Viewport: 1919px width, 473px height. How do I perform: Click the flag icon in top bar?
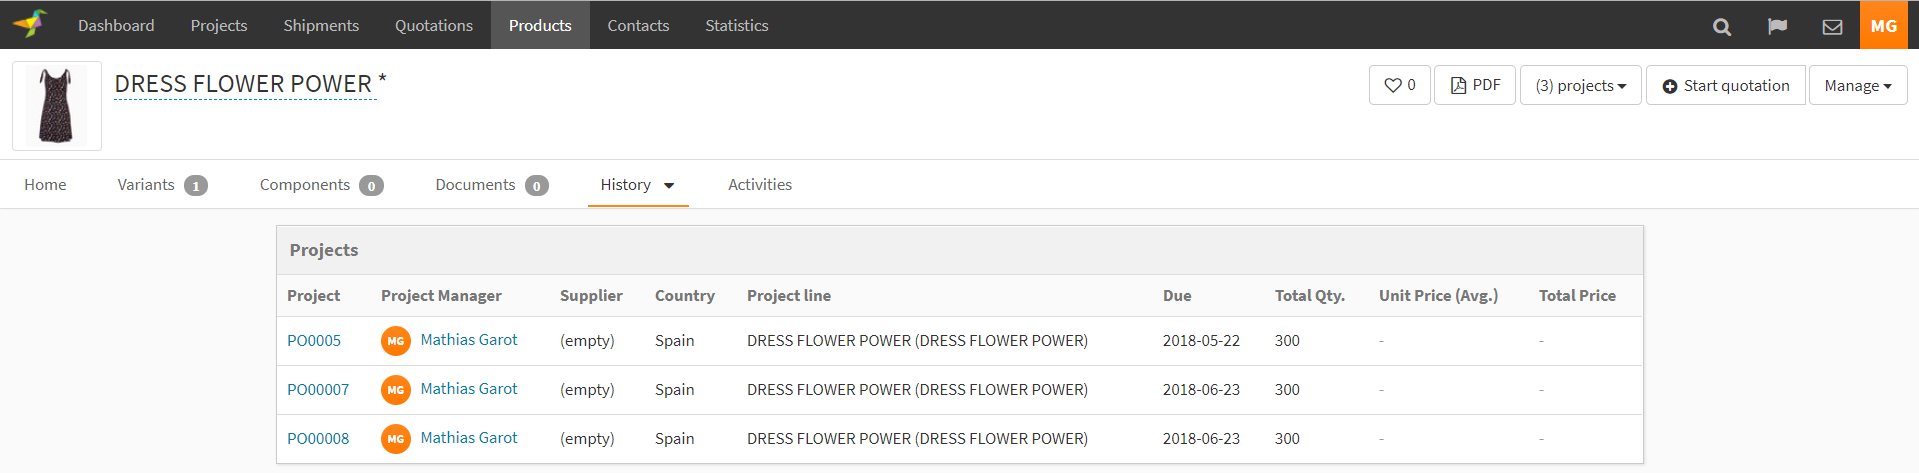coord(1777,27)
